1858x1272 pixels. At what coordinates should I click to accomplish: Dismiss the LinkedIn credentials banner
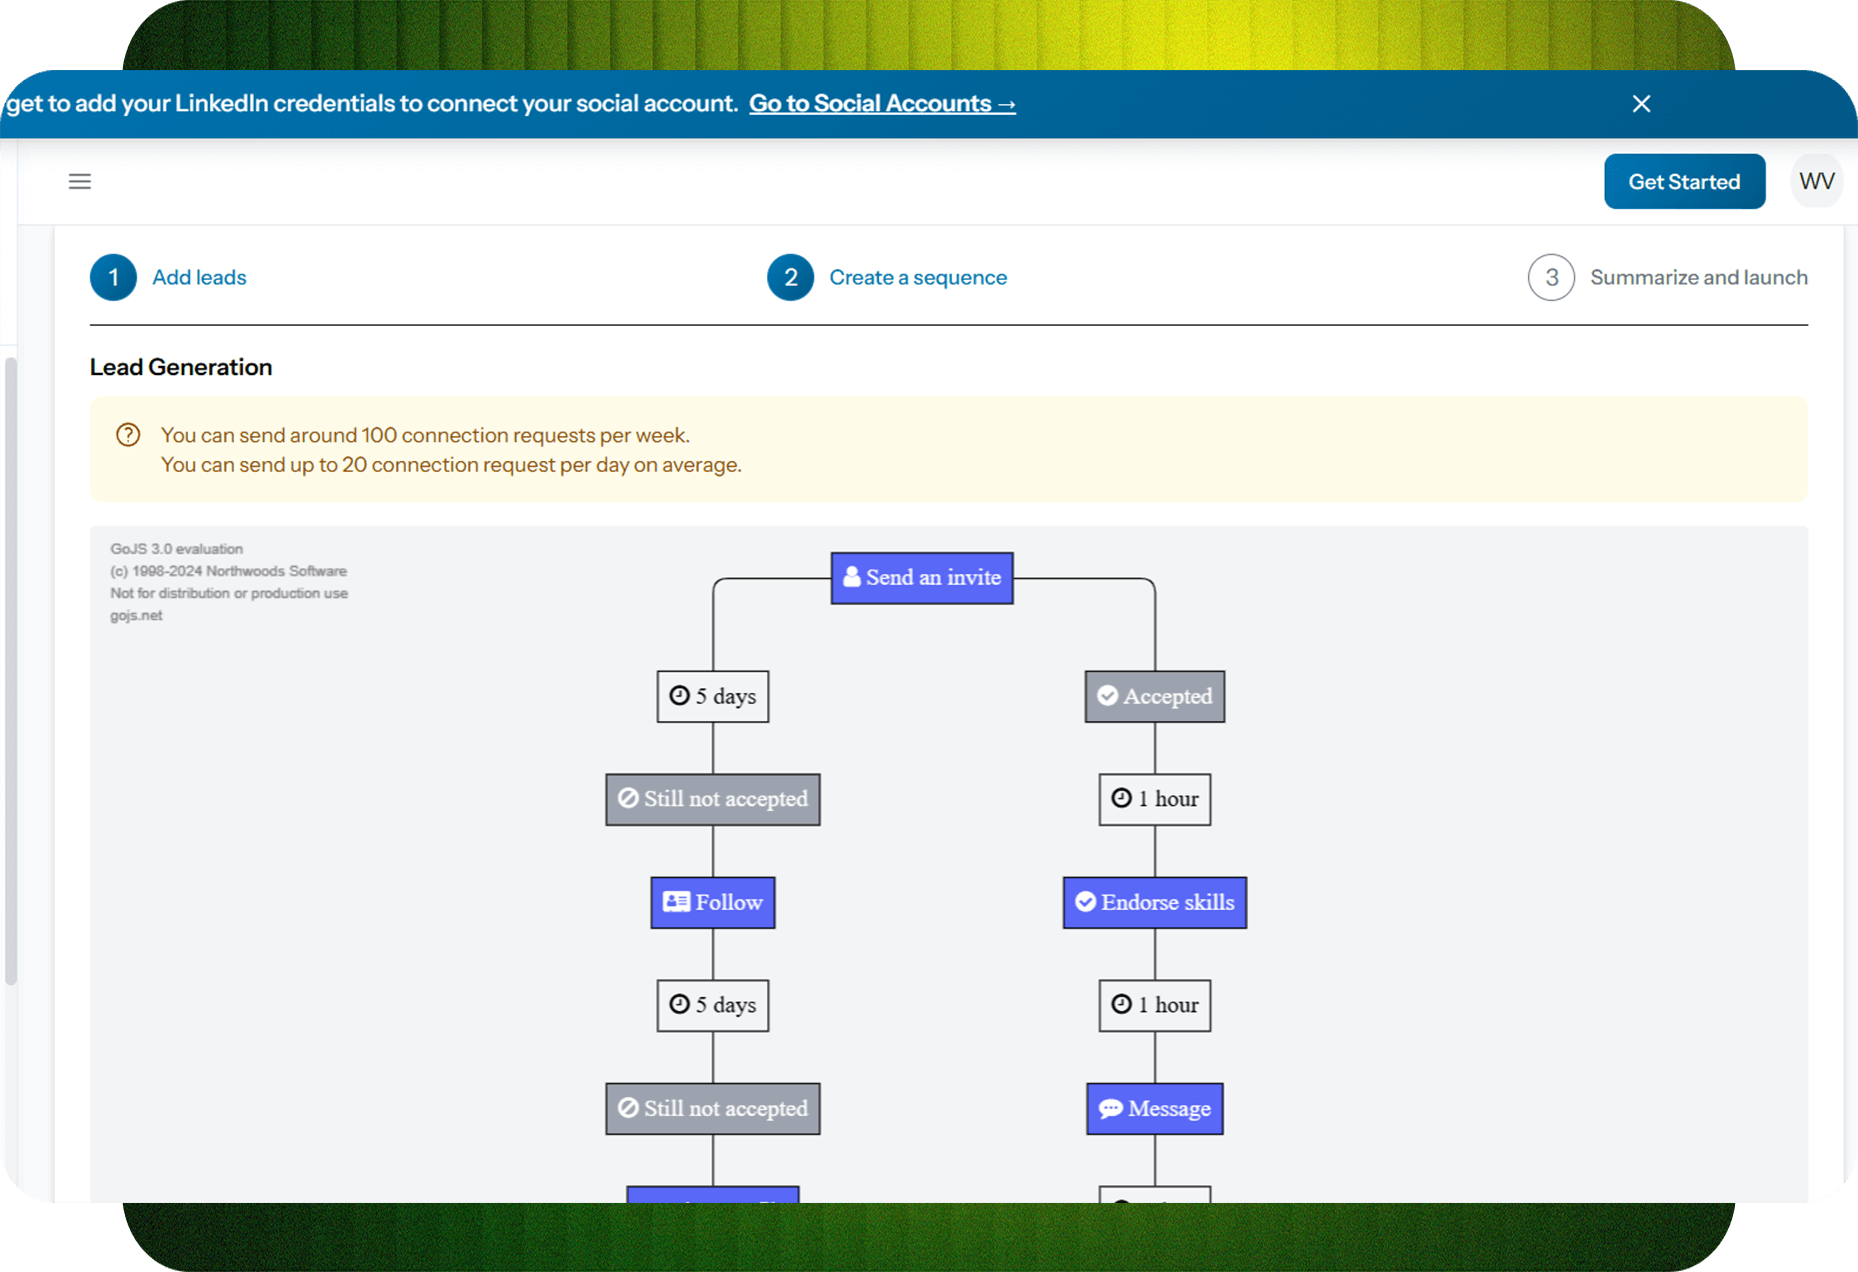1641,104
